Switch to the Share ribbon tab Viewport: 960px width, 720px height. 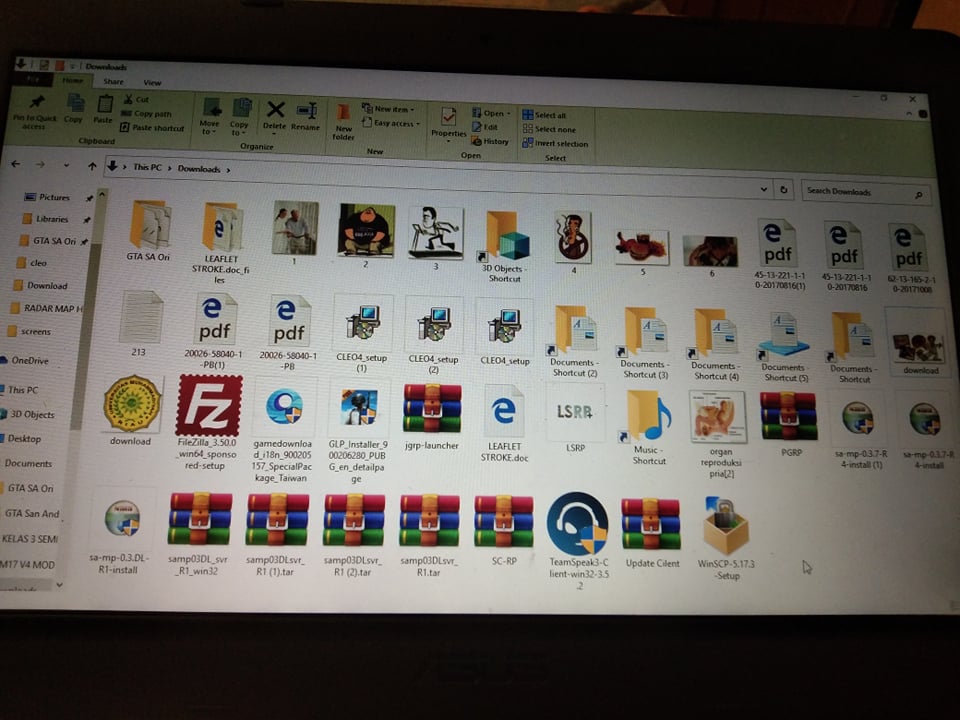113,81
